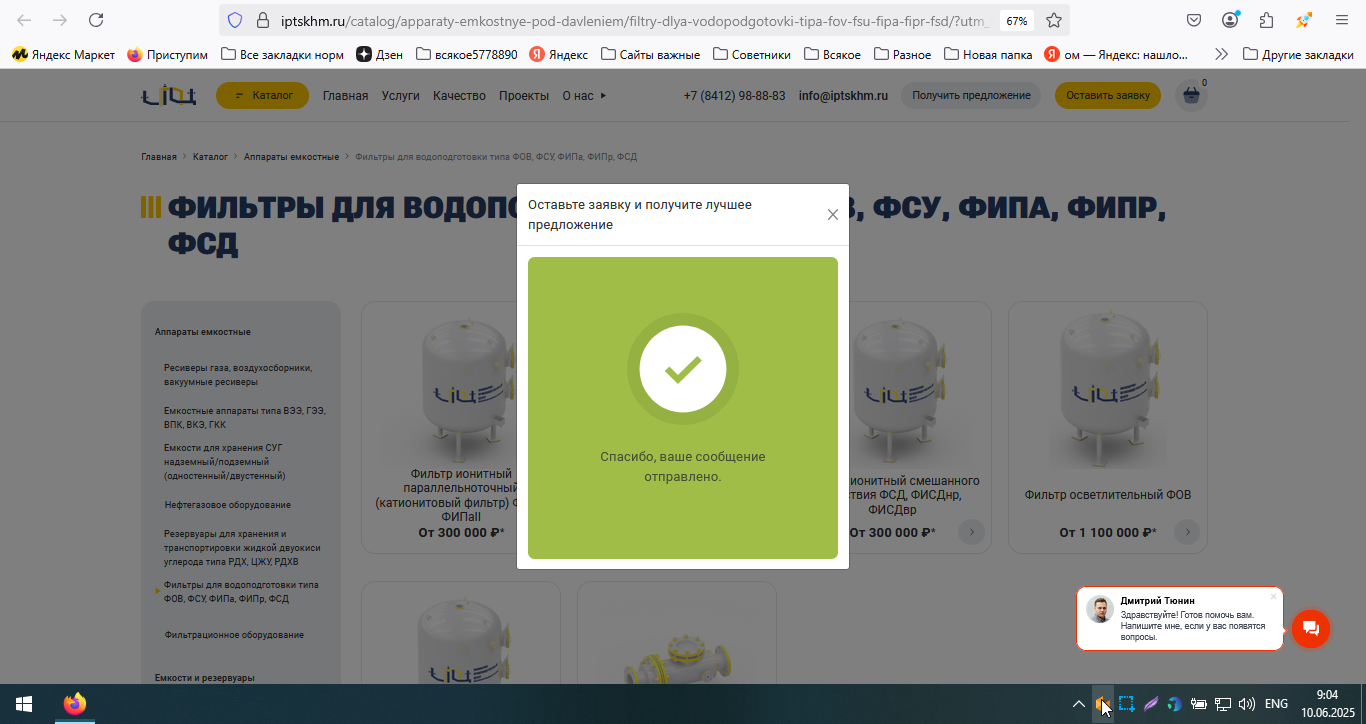Click phone number +7 (8412) 98-88-83

(x=734, y=96)
